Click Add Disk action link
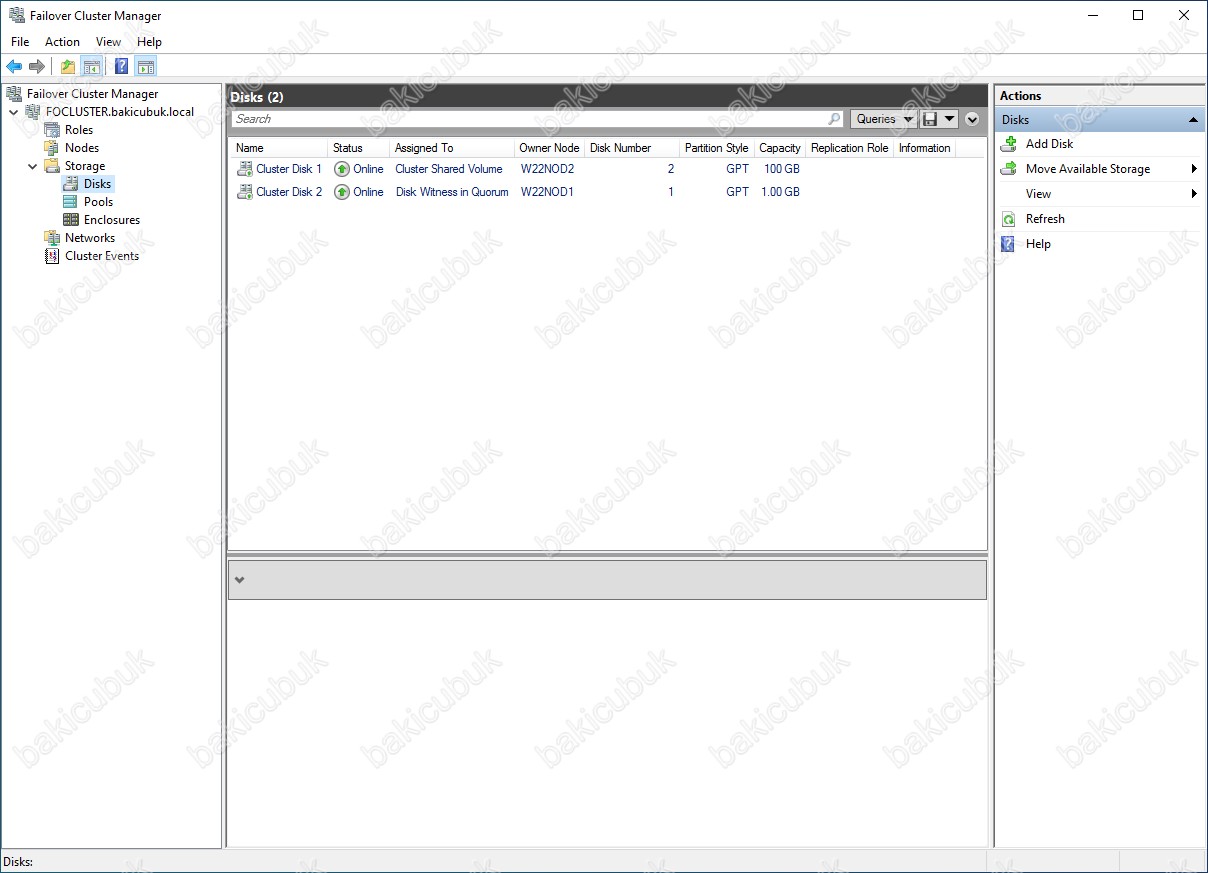The image size is (1208, 873). (1049, 144)
